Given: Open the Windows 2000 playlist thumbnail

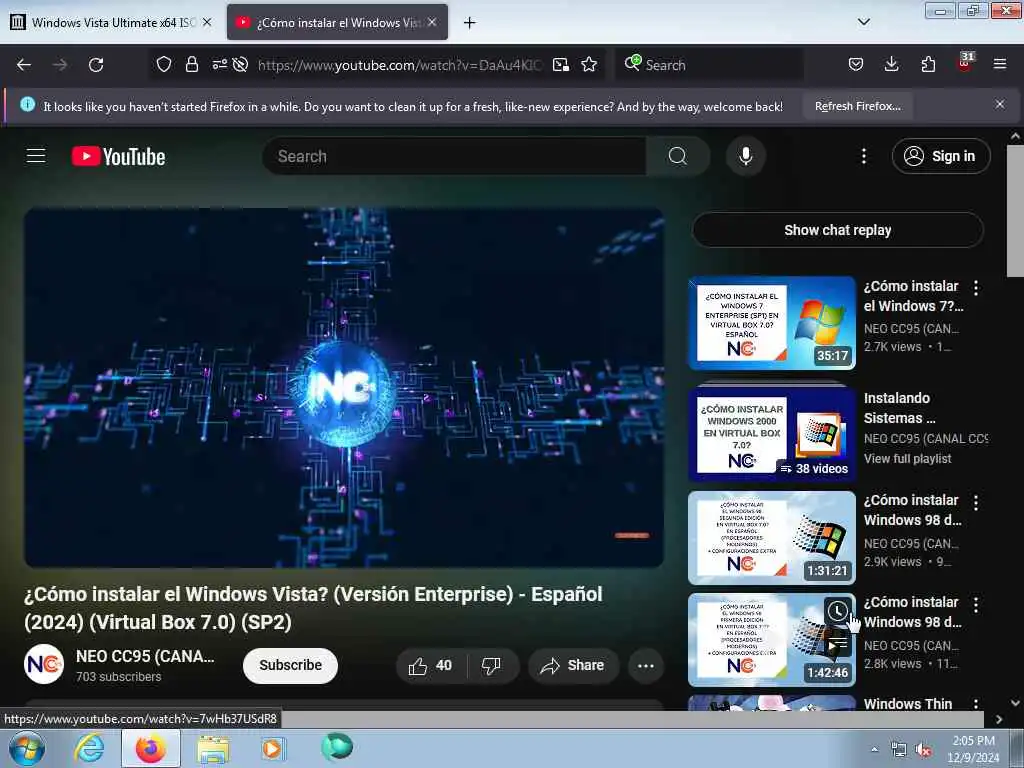Looking at the screenshot, I should click(772, 434).
